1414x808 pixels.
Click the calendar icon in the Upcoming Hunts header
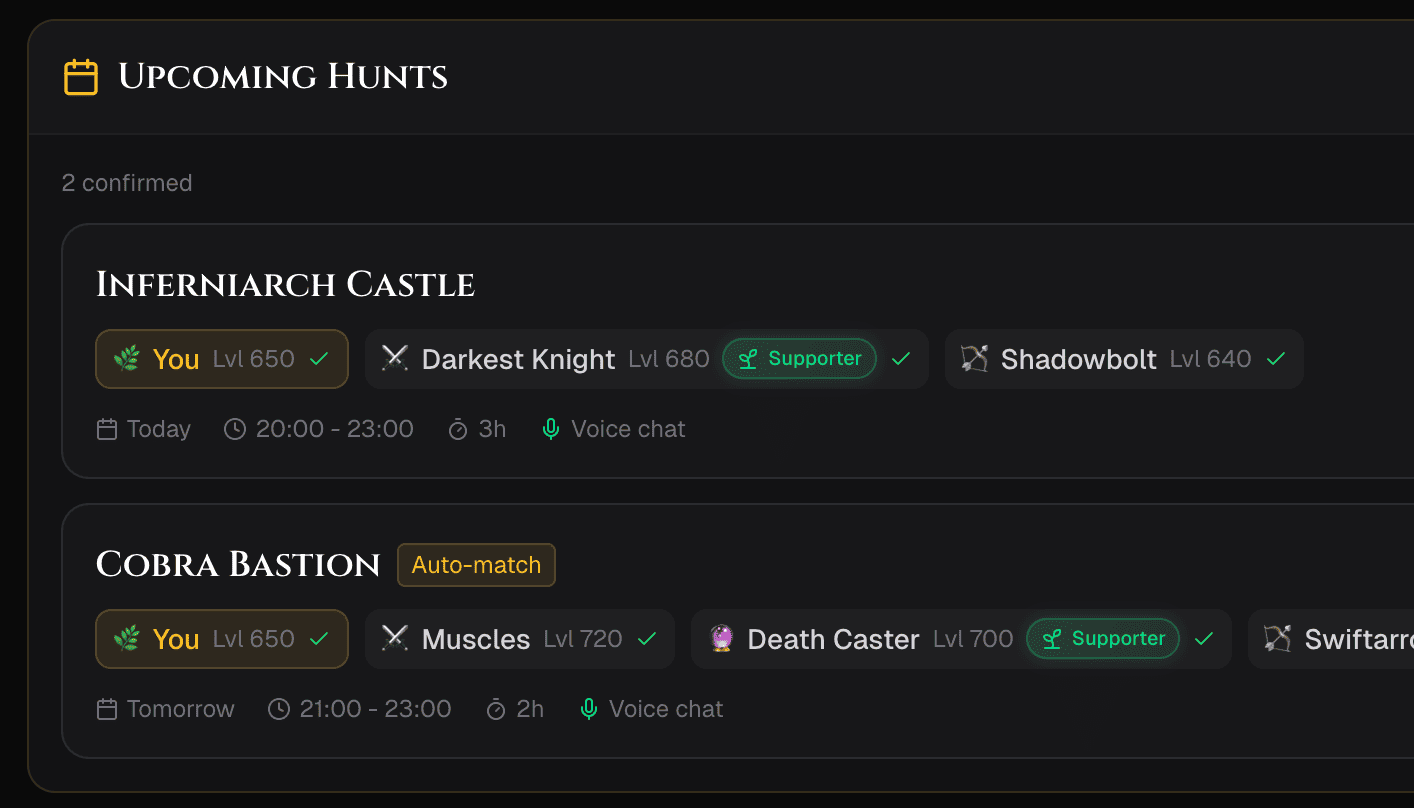click(x=81, y=76)
